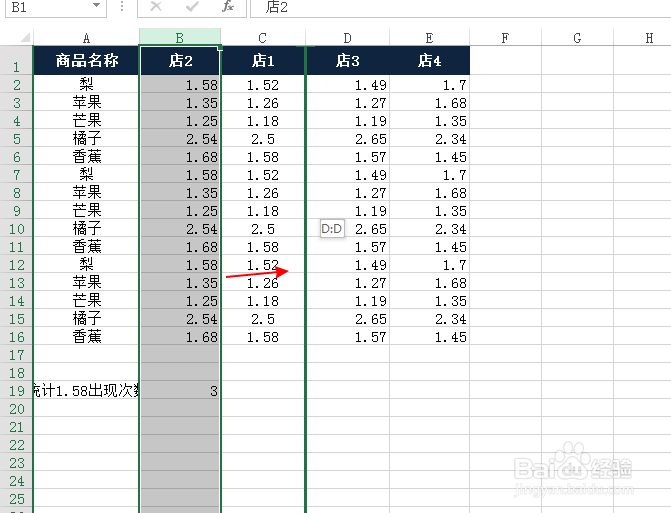Viewport: 671px width, 513px height.
Task: Click the label 统计1.58出现次数 in row 19
Action: [86, 391]
